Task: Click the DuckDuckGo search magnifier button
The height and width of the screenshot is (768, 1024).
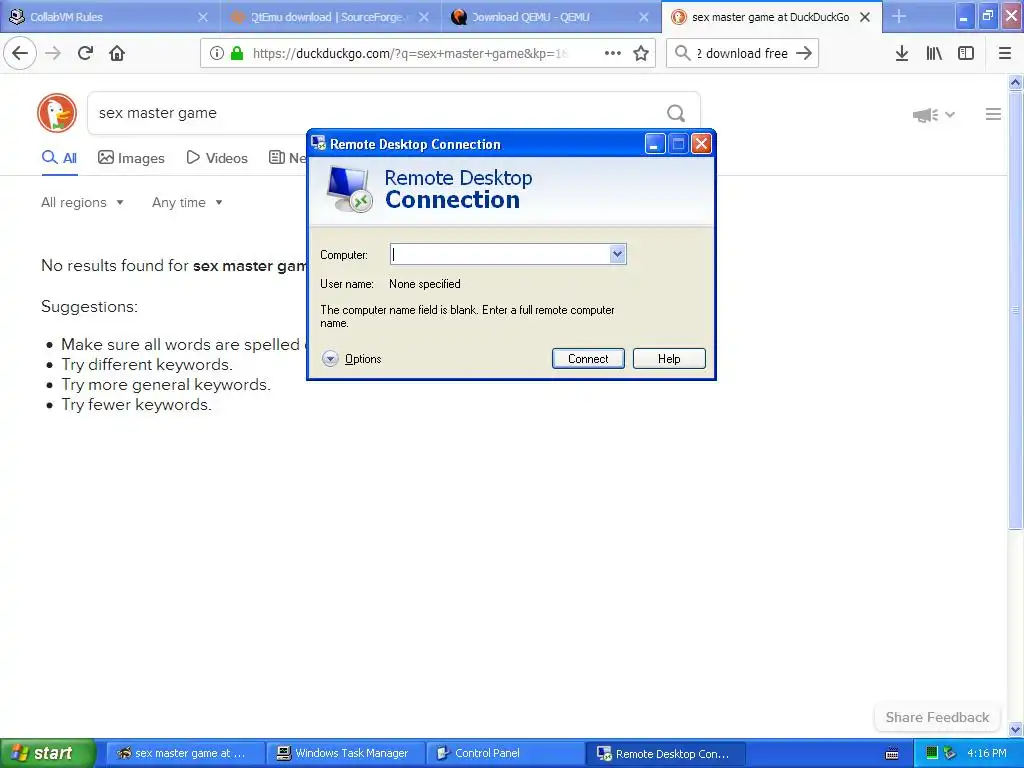Action: [676, 114]
